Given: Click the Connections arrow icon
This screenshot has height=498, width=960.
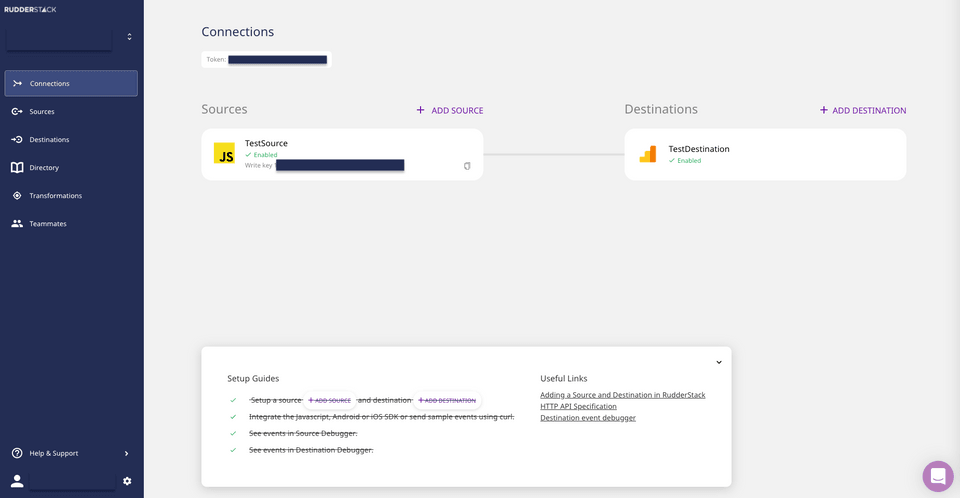Looking at the screenshot, I should [x=17, y=83].
